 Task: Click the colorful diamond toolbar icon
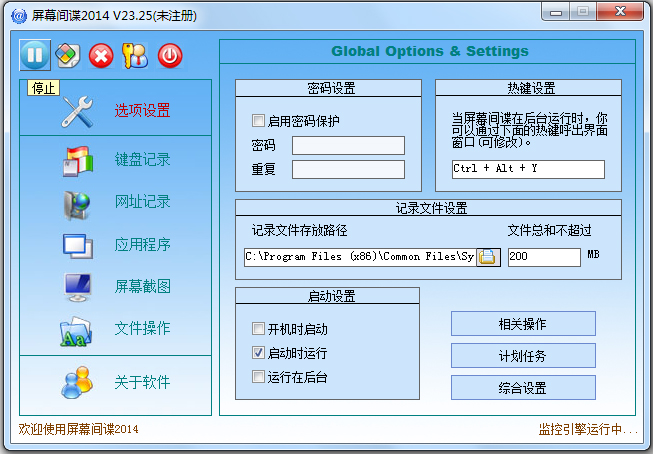click(x=67, y=56)
